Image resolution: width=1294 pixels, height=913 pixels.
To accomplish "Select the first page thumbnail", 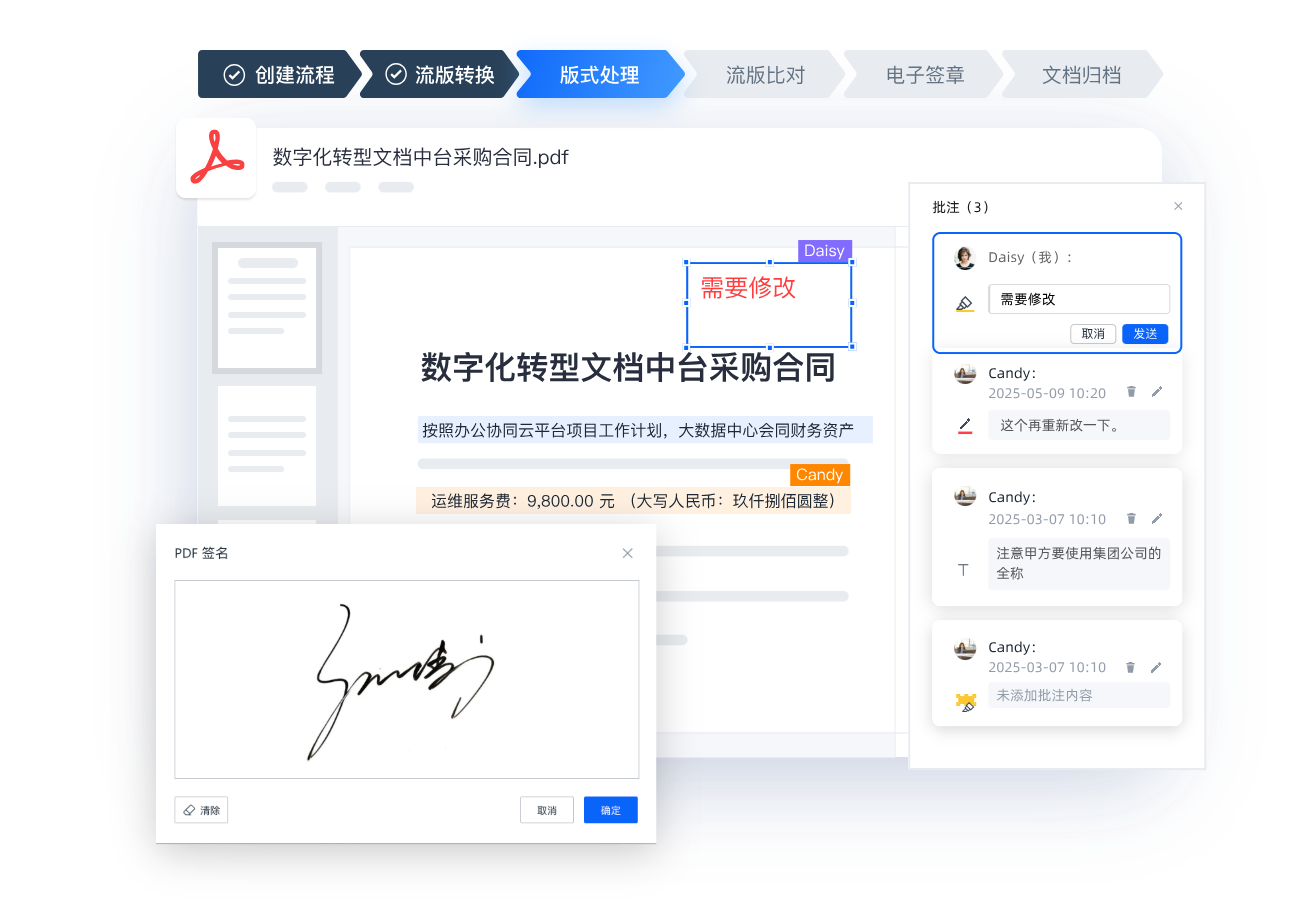I will pyautogui.click(x=267, y=307).
